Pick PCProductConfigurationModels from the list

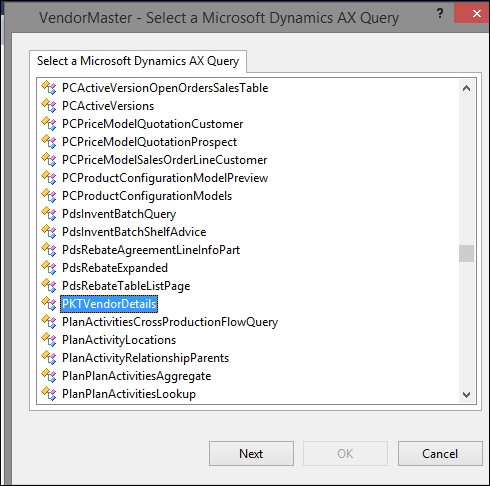pos(147,196)
